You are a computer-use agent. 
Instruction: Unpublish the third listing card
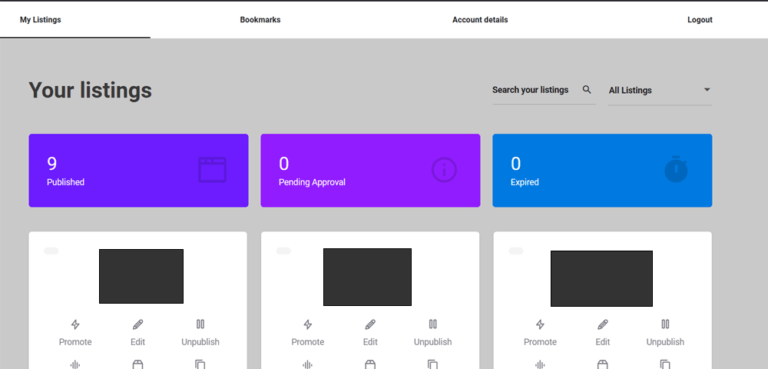665,332
